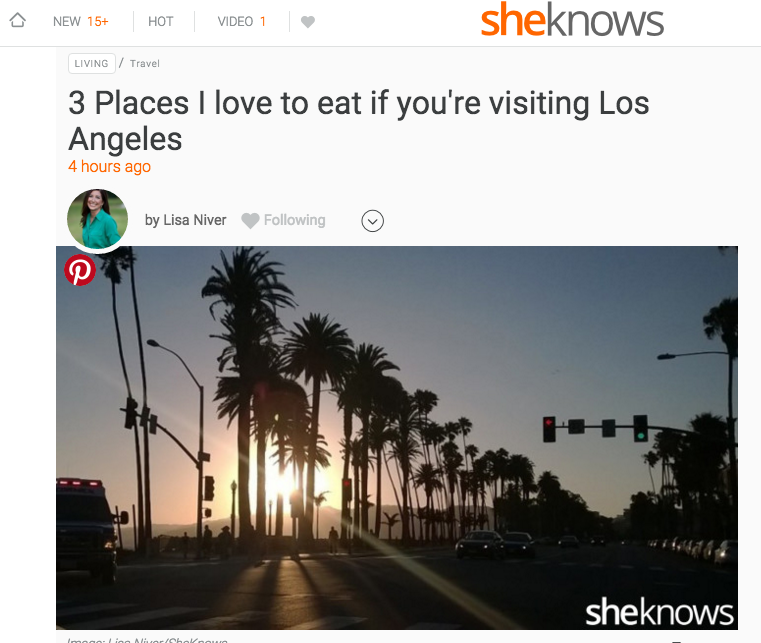Click the article headline about Los Angeles

pos(359,121)
